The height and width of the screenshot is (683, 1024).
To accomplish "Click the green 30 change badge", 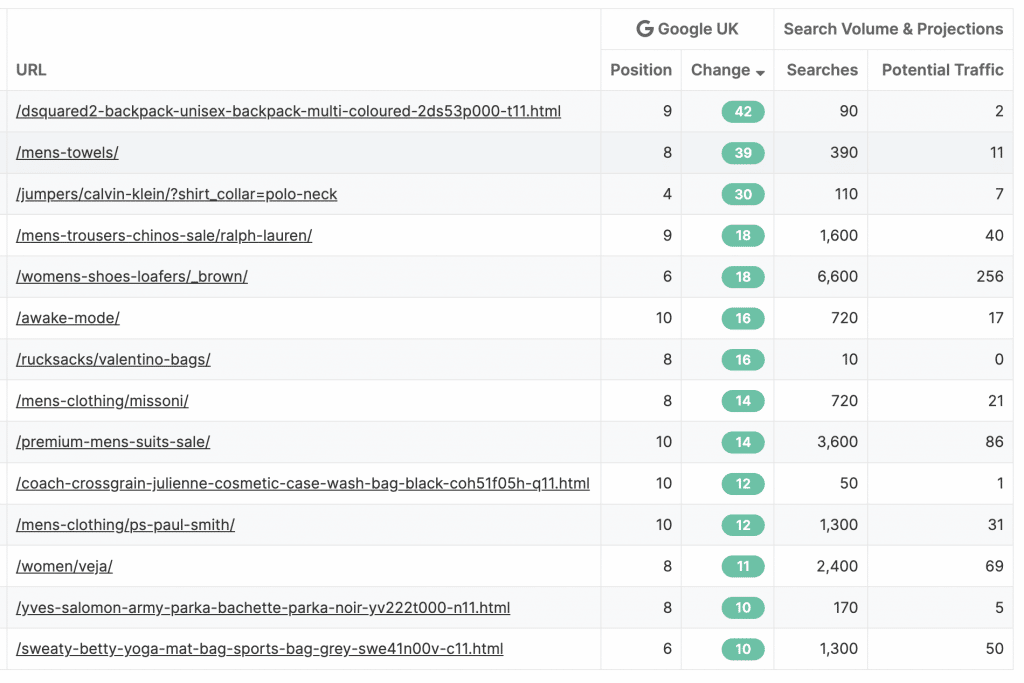I will click(743, 194).
